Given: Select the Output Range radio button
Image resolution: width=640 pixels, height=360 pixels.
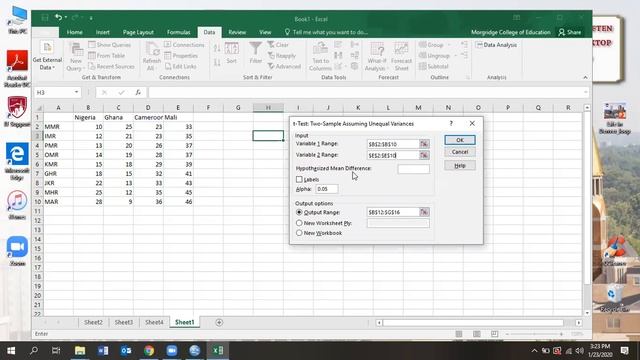Looking at the screenshot, I should [x=299, y=212].
